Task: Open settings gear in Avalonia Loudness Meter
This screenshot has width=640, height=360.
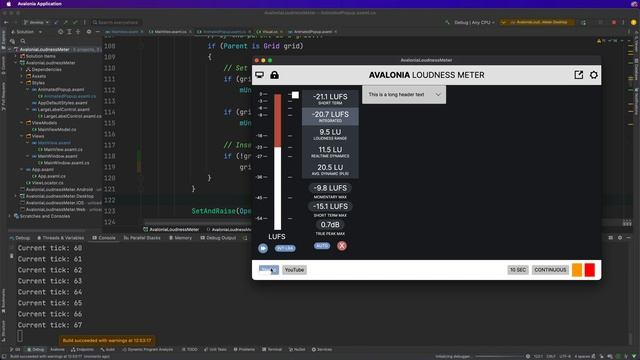Action: 593,75
